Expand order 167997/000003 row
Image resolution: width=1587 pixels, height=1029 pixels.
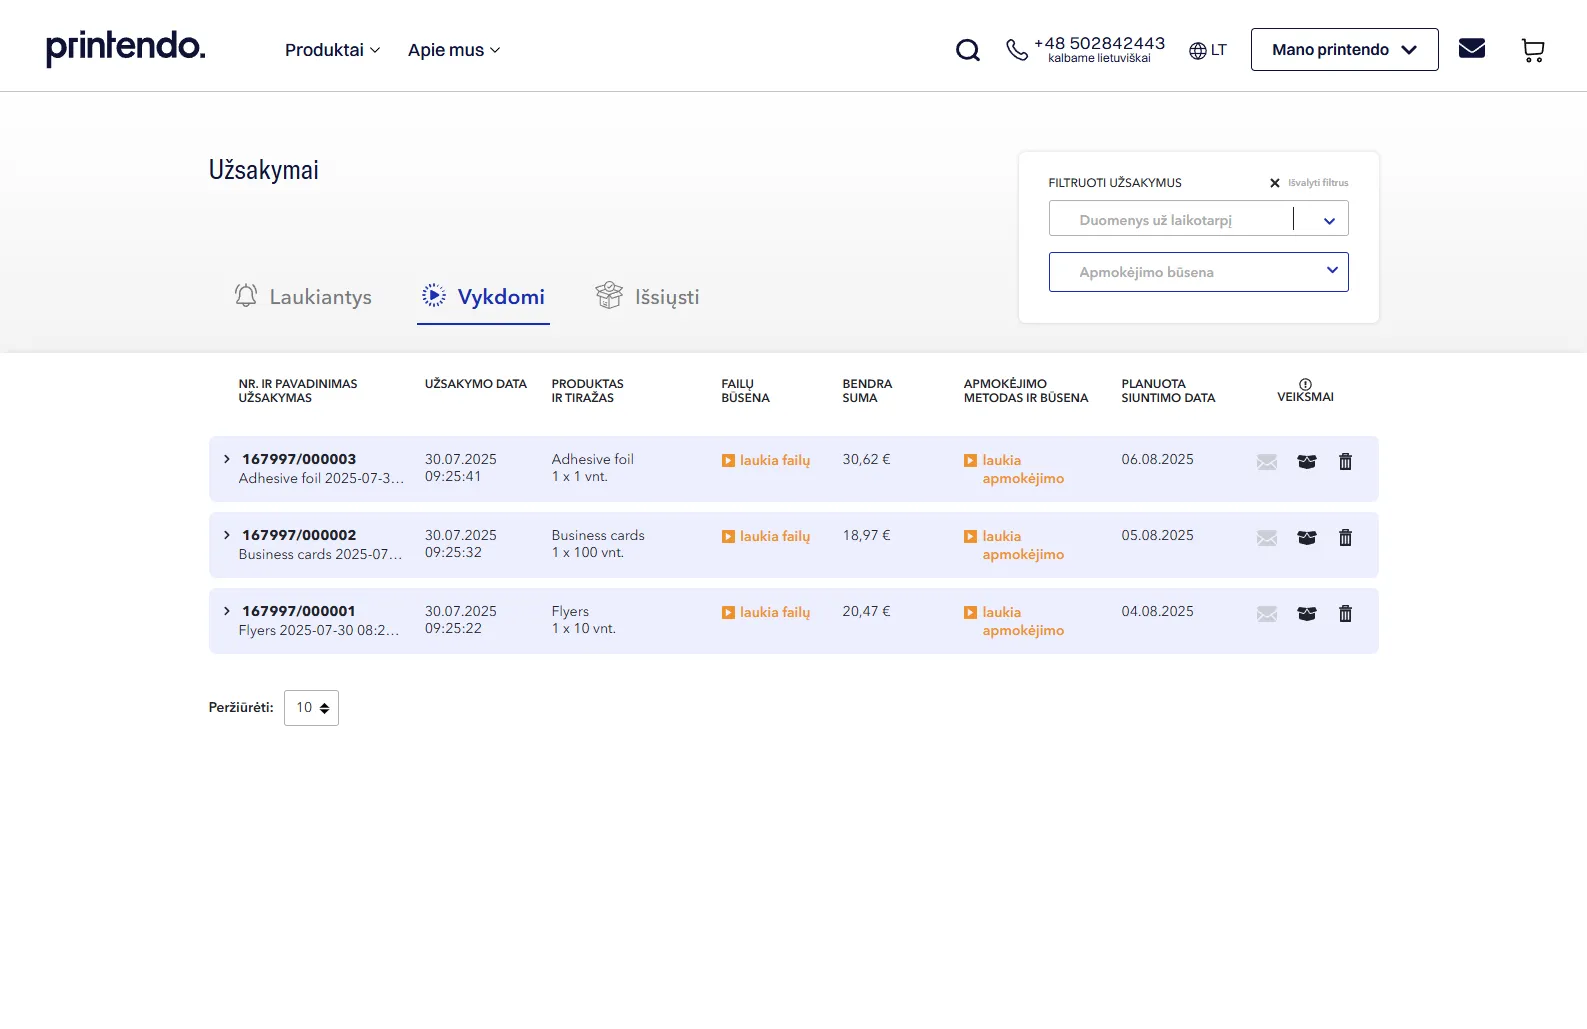click(227, 459)
